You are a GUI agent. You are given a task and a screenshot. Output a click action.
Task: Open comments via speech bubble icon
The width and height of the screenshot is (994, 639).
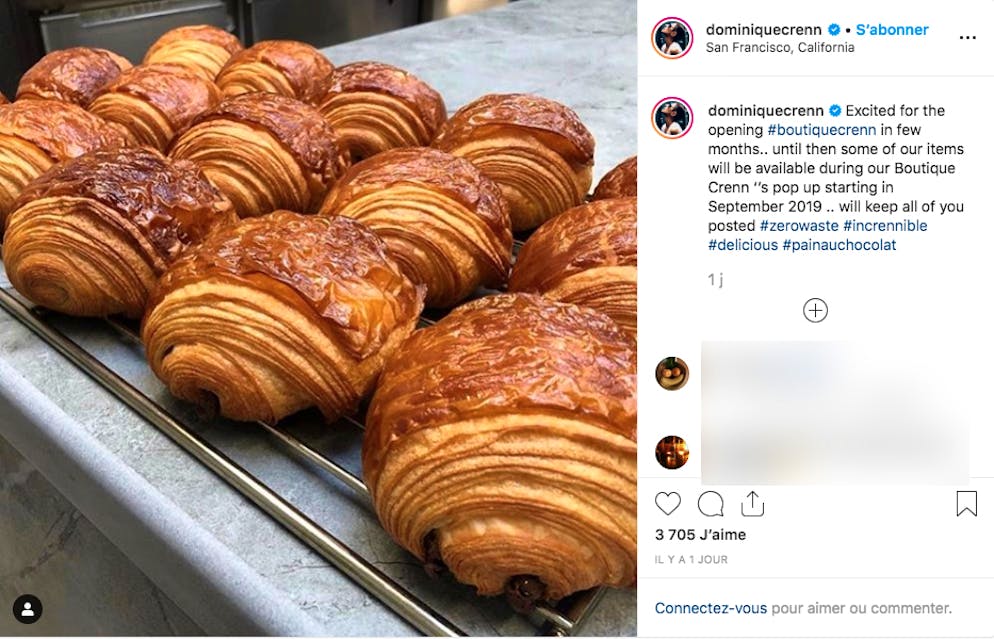(711, 504)
